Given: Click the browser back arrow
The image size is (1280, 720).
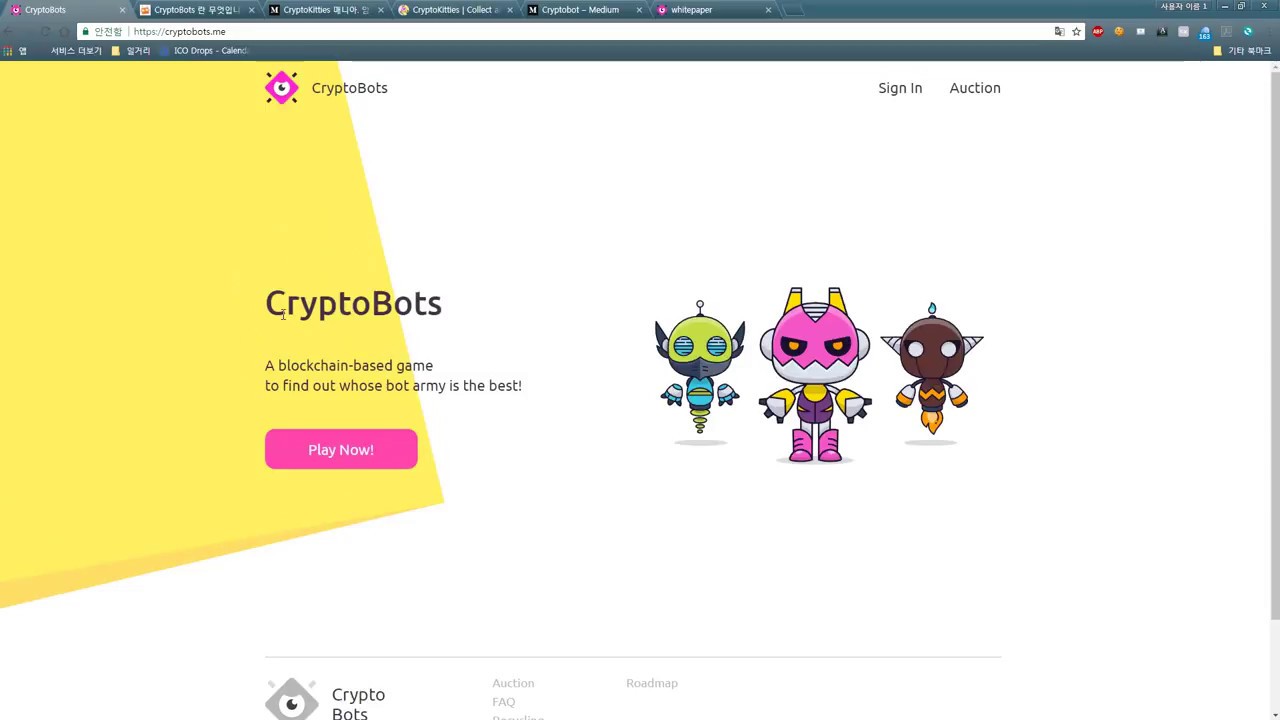Looking at the screenshot, I should point(9,32).
